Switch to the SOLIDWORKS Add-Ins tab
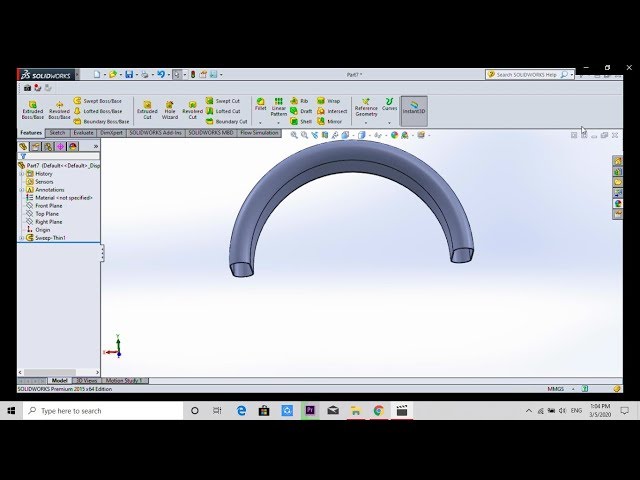 pyautogui.click(x=156, y=133)
